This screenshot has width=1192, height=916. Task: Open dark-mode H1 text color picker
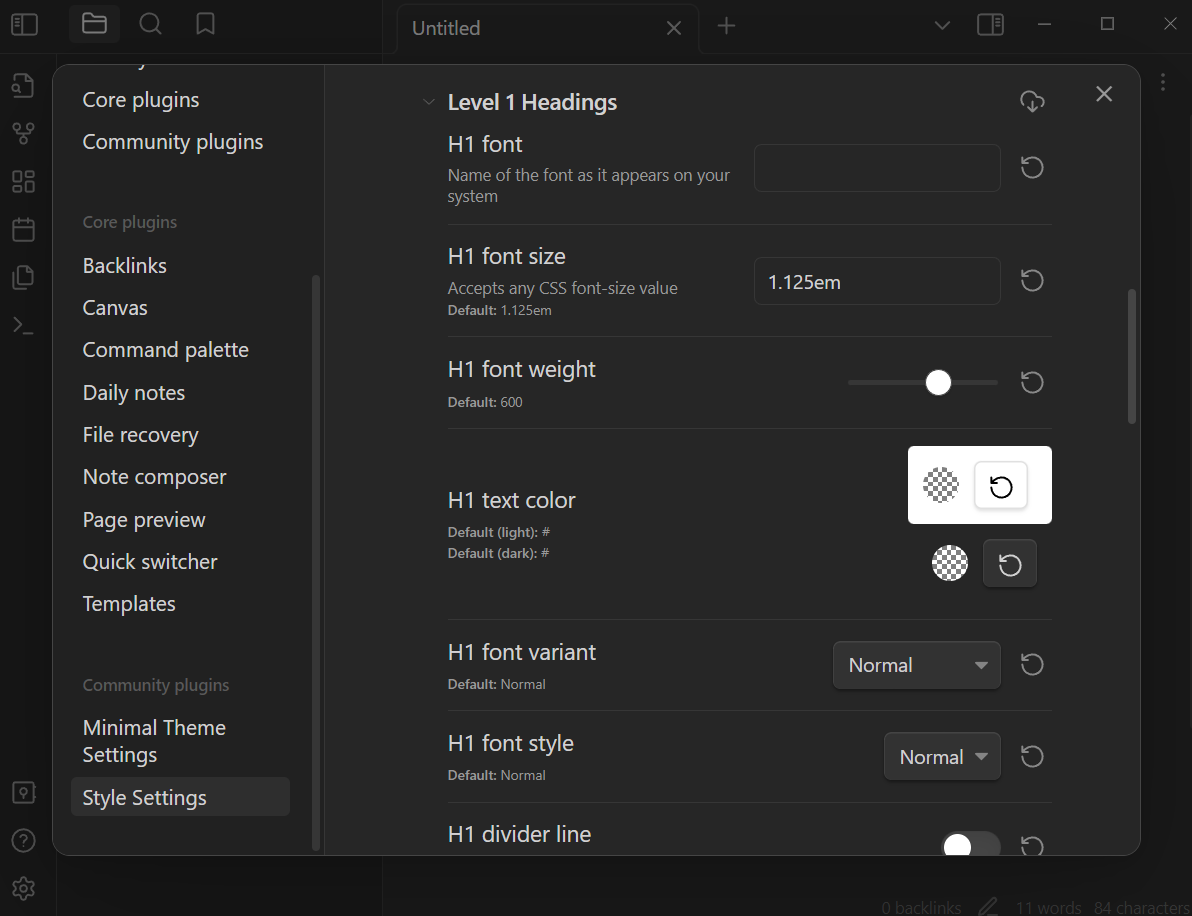click(x=949, y=563)
